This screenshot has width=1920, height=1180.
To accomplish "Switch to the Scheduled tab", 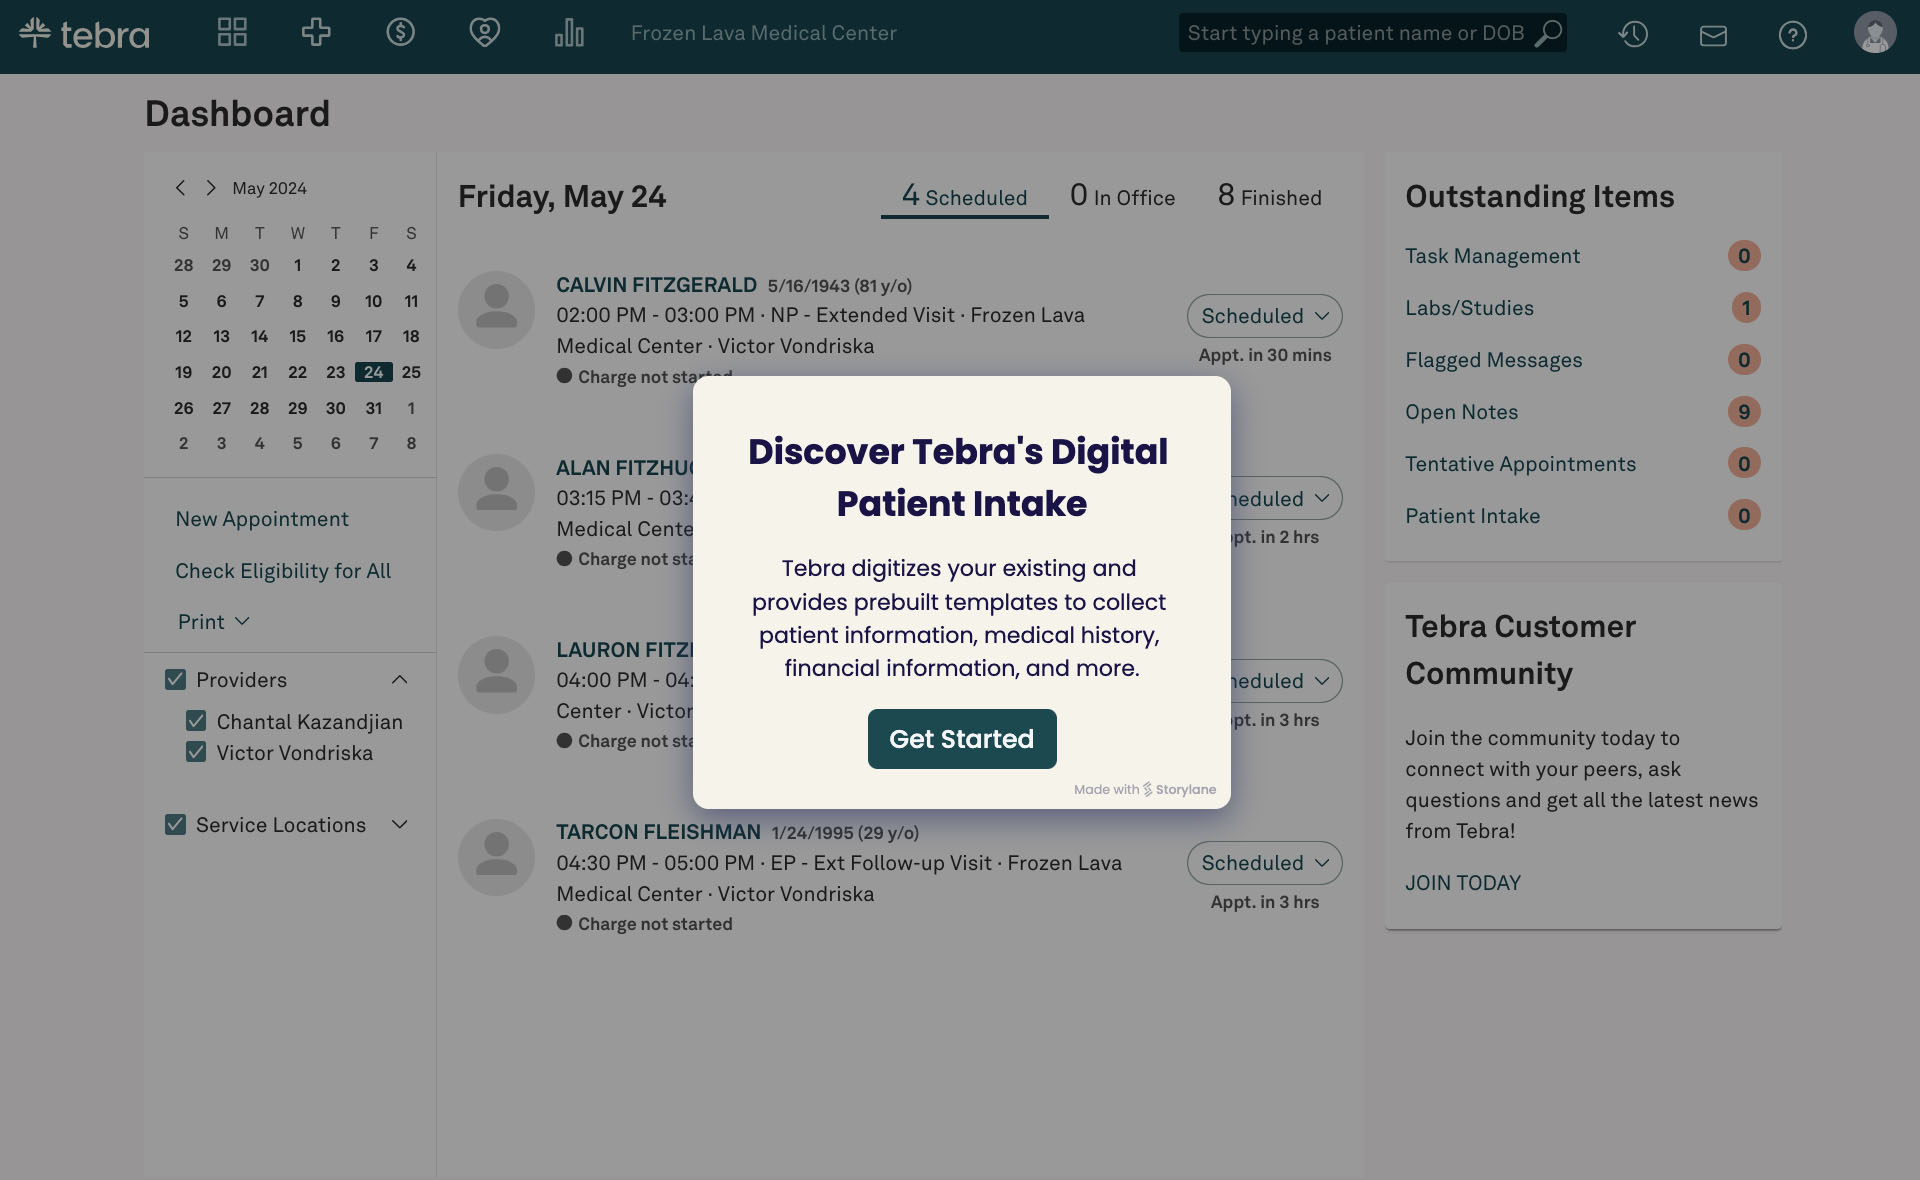I will [x=964, y=196].
